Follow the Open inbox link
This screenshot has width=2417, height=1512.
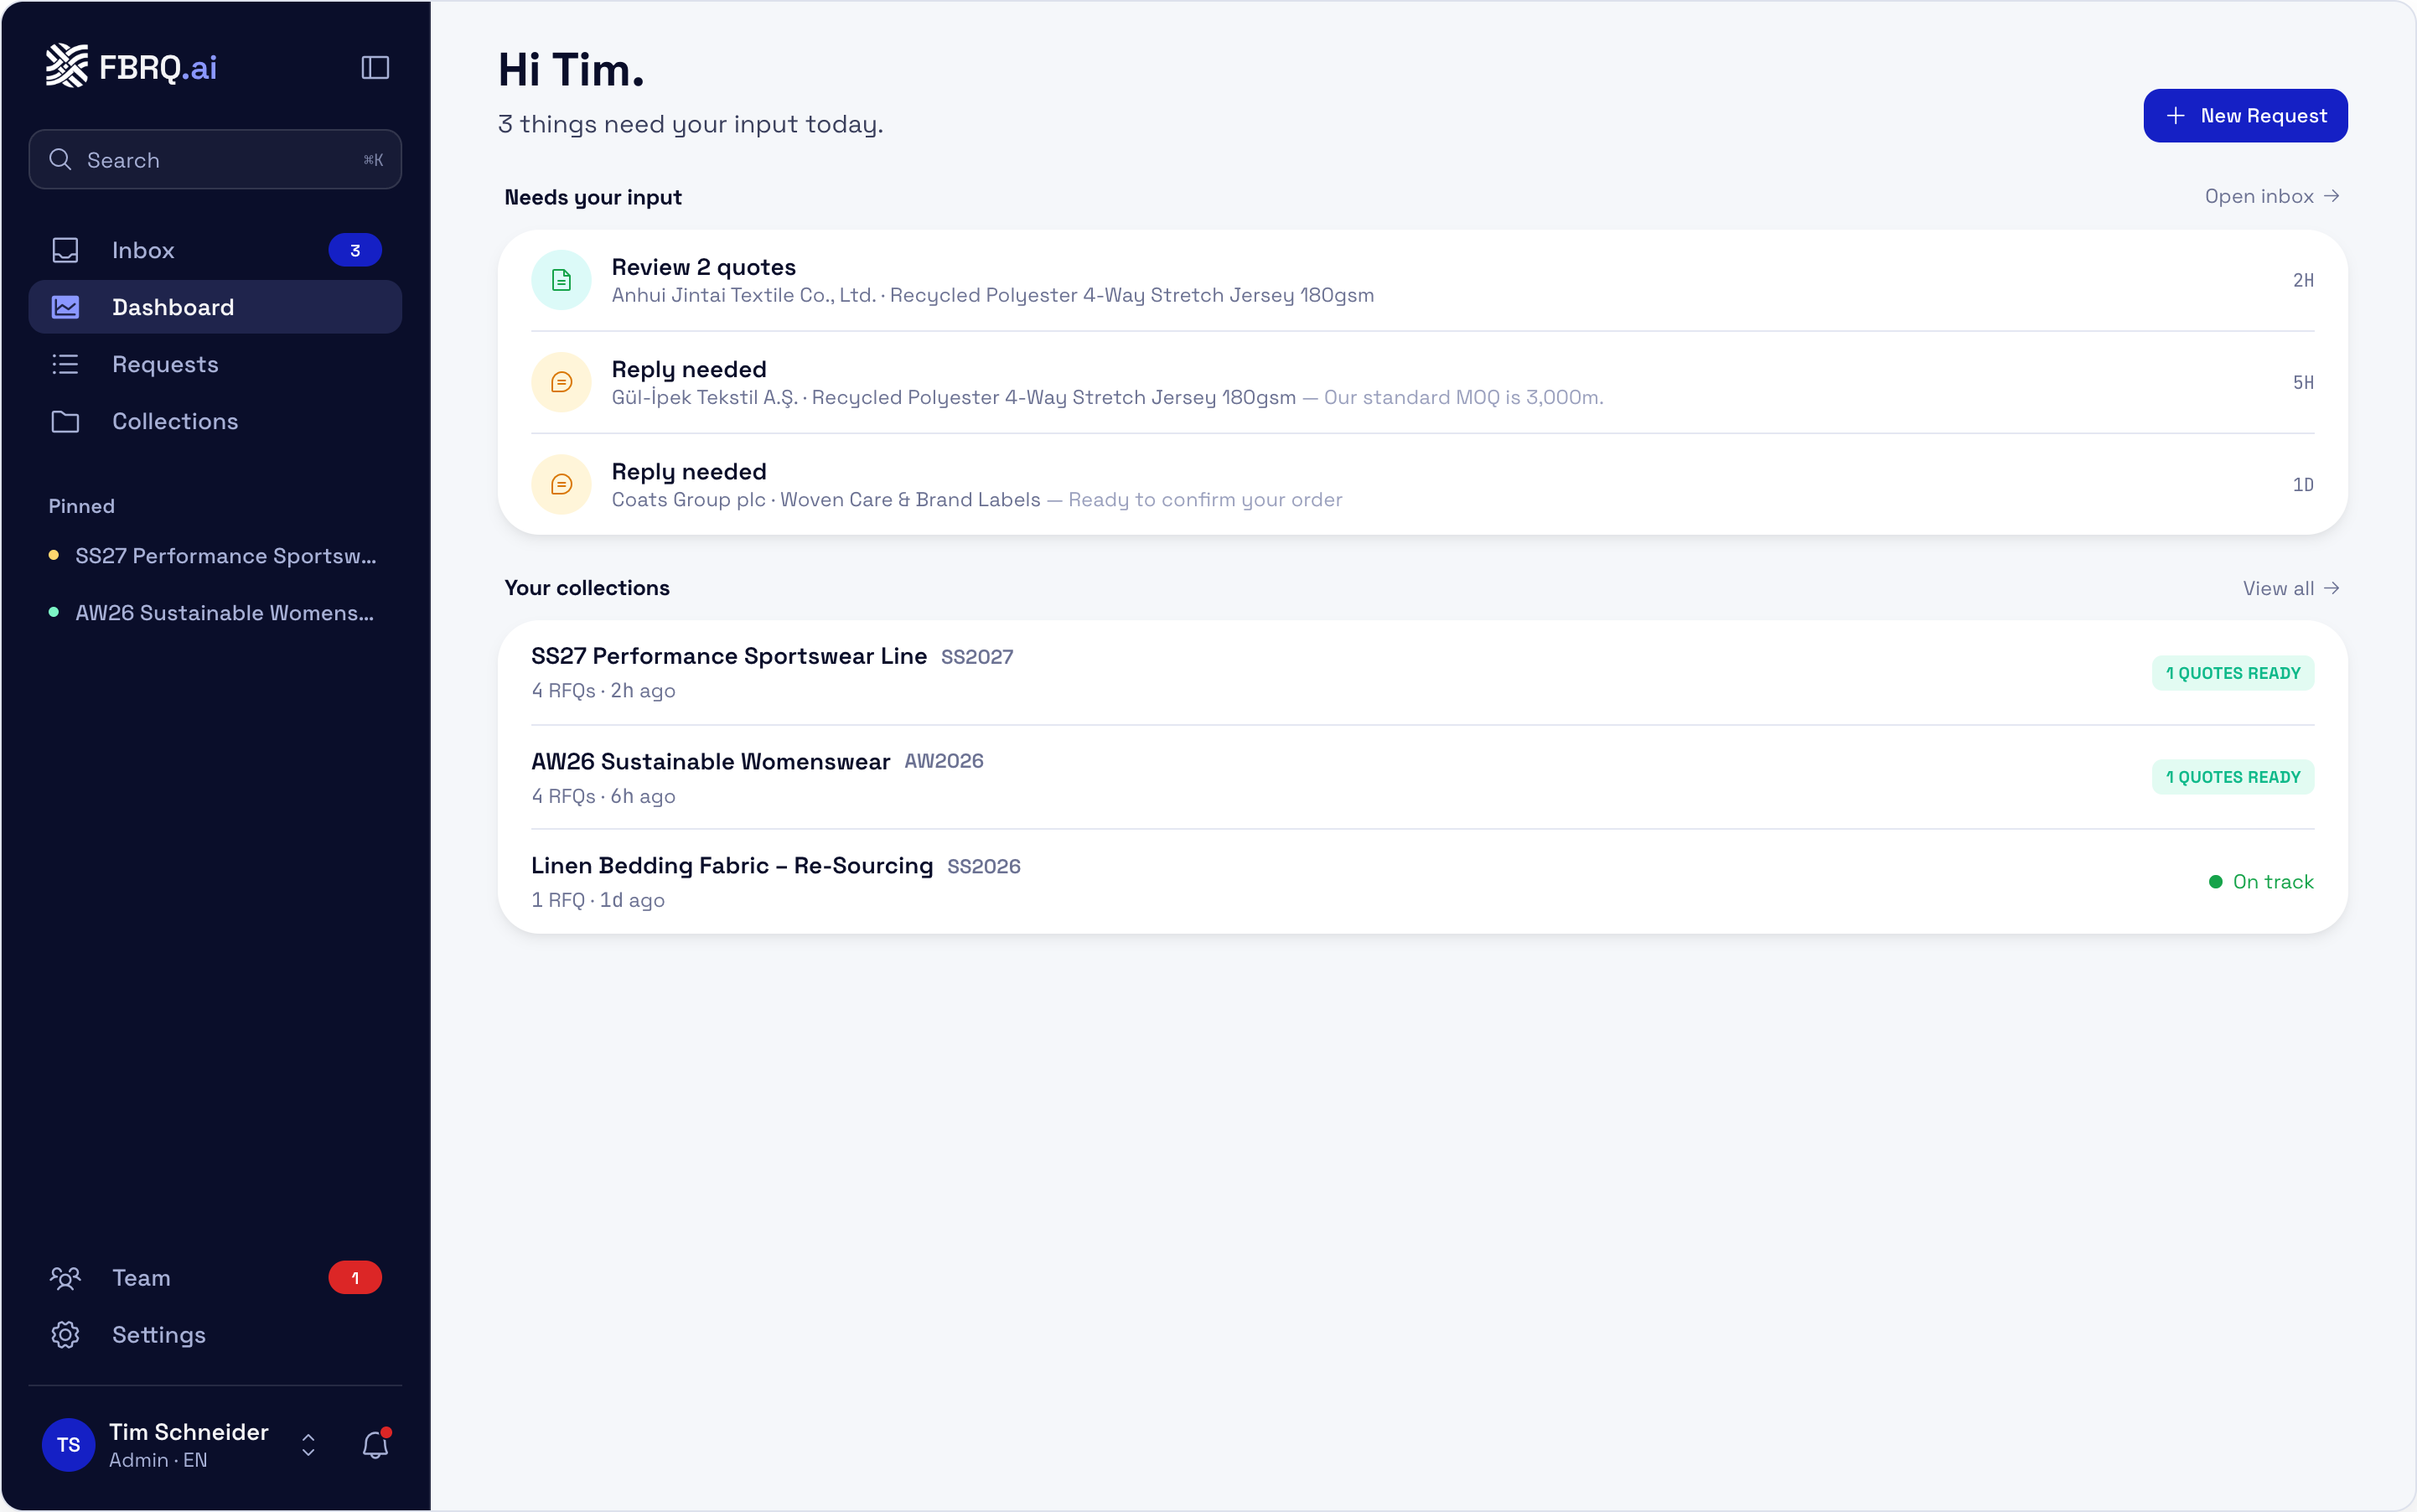coord(2271,196)
